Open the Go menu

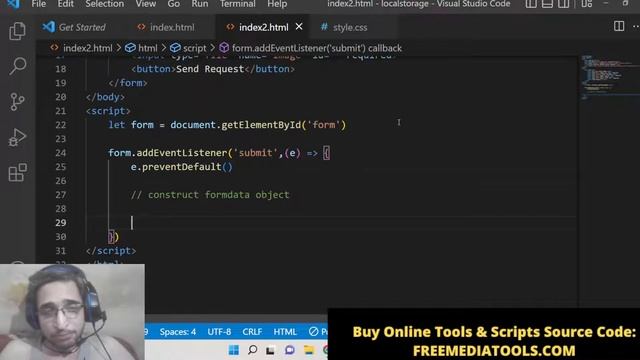pyautogui.click(x=173, y=4)
